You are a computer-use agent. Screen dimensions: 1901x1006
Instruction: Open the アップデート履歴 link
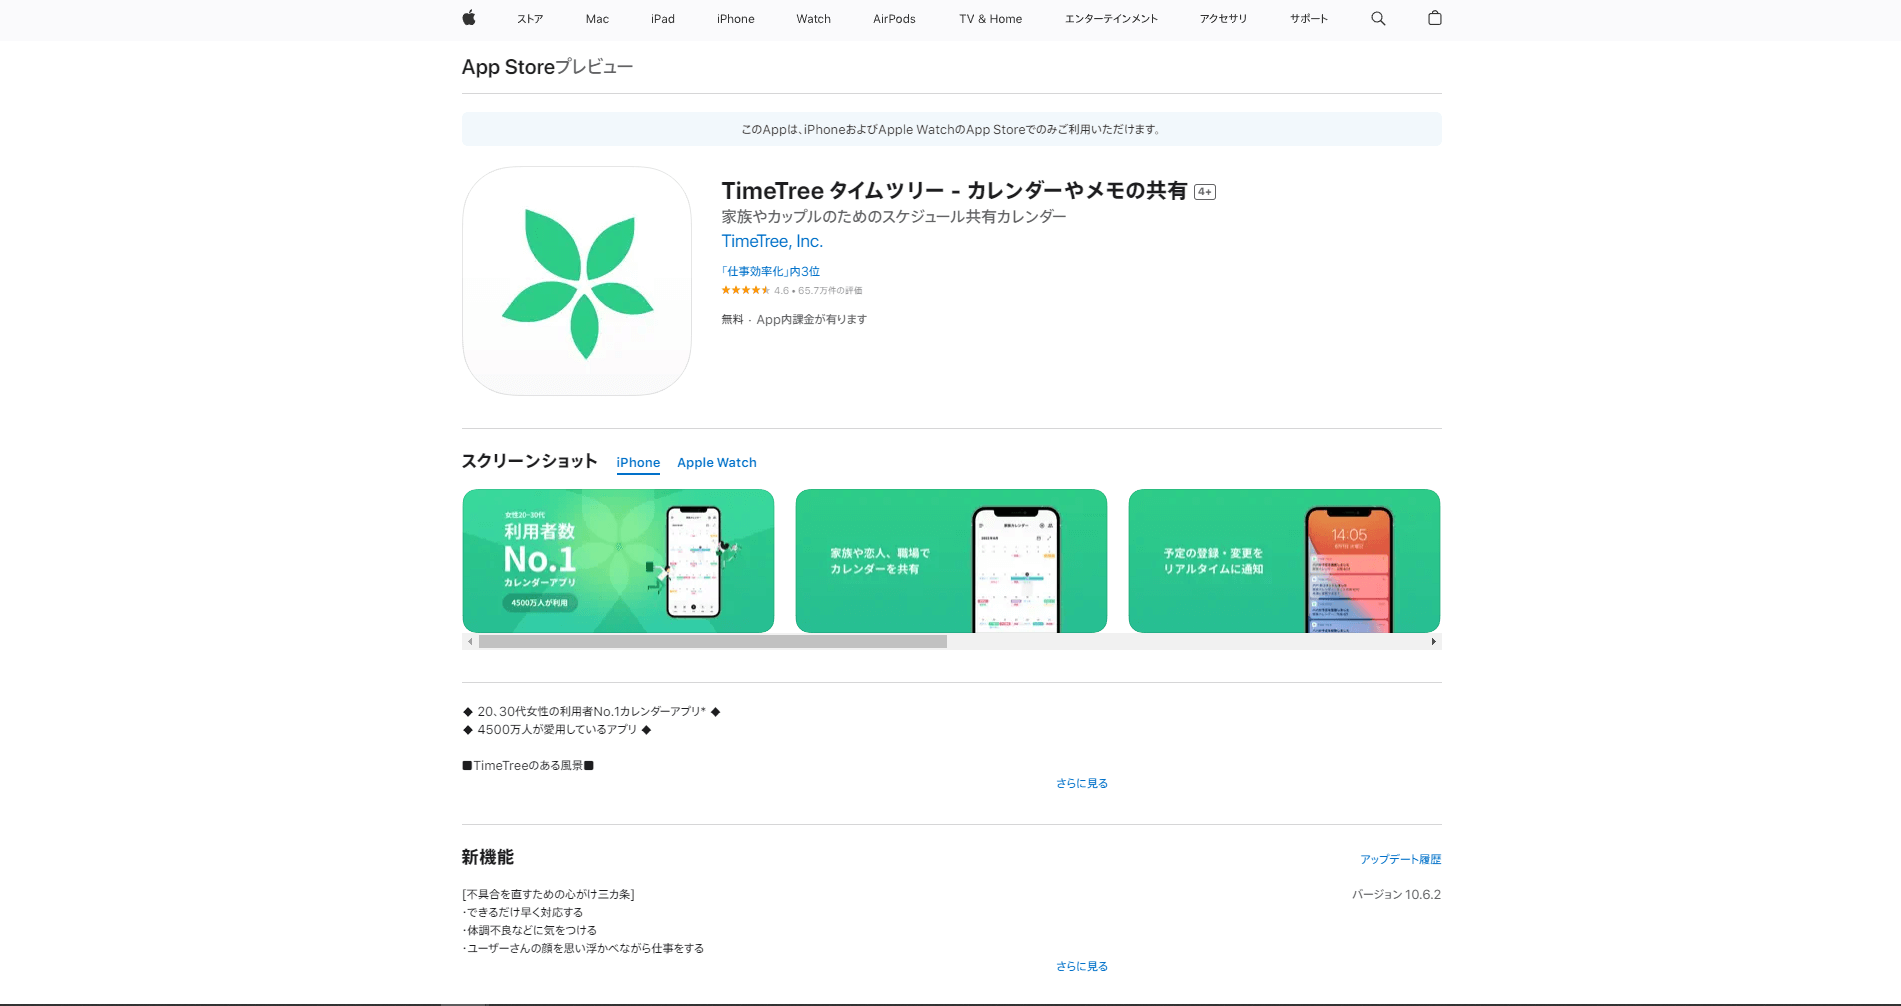point(1400,860)
